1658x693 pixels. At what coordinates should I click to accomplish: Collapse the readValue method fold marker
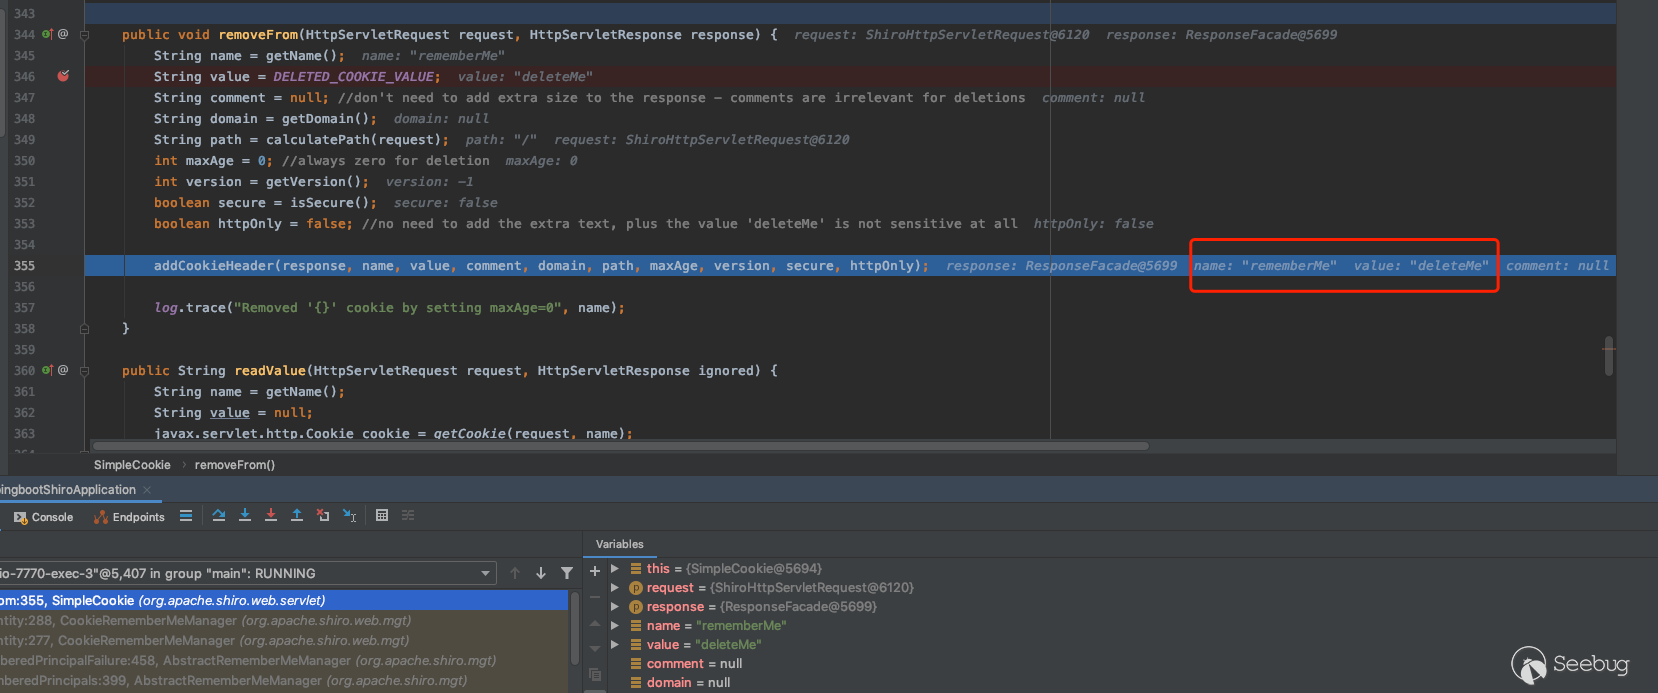[x=85, y=371]
